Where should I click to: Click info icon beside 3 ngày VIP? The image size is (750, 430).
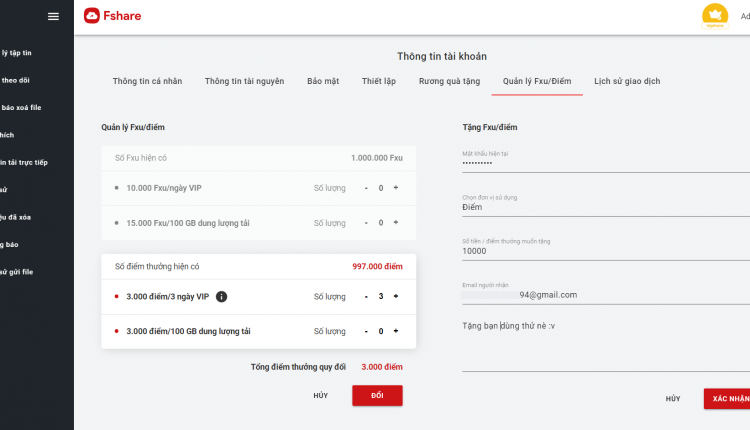pos(221,297)
